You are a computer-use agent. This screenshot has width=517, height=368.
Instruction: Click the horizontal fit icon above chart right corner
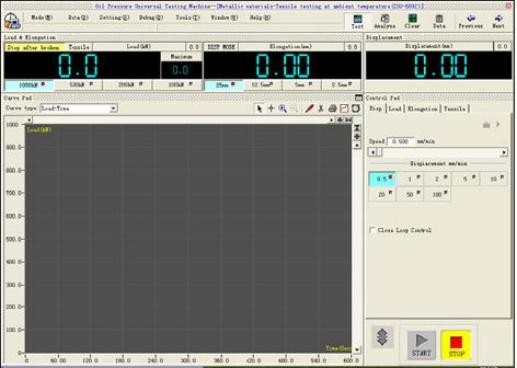[348, 119]
